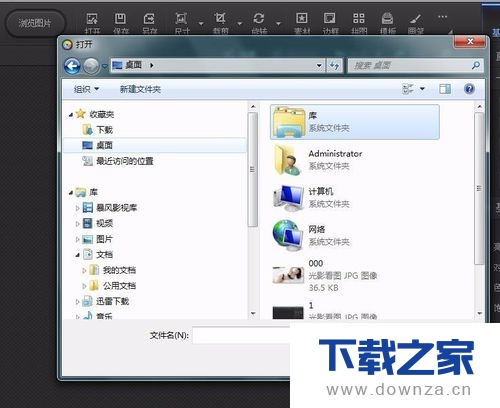Change view with the views icon

tap(408, 89)
